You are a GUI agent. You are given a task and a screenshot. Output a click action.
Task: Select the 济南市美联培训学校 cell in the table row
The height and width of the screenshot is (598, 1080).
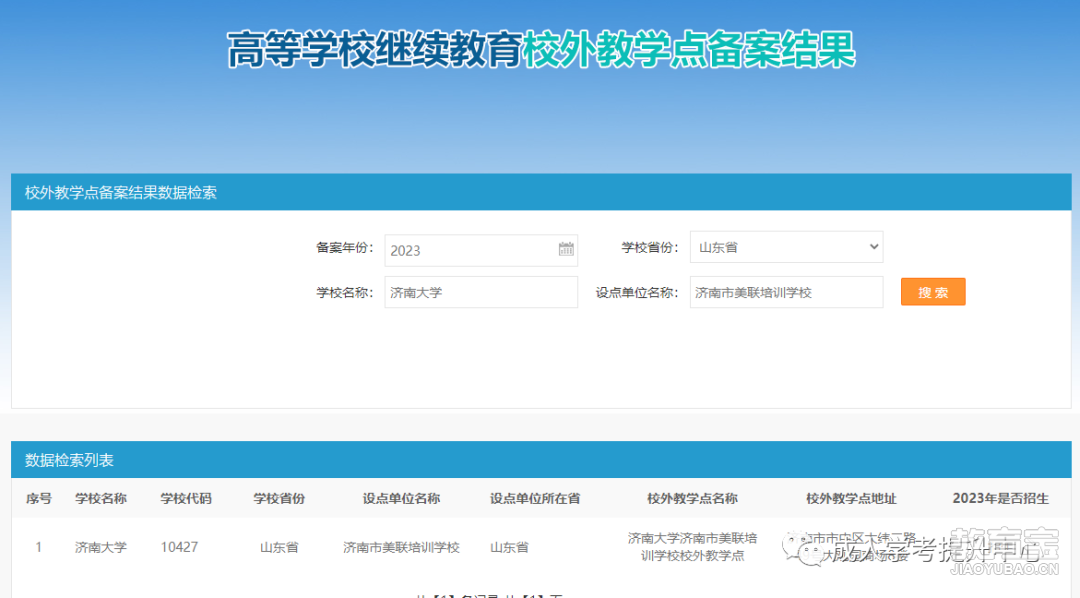[402, 547]
